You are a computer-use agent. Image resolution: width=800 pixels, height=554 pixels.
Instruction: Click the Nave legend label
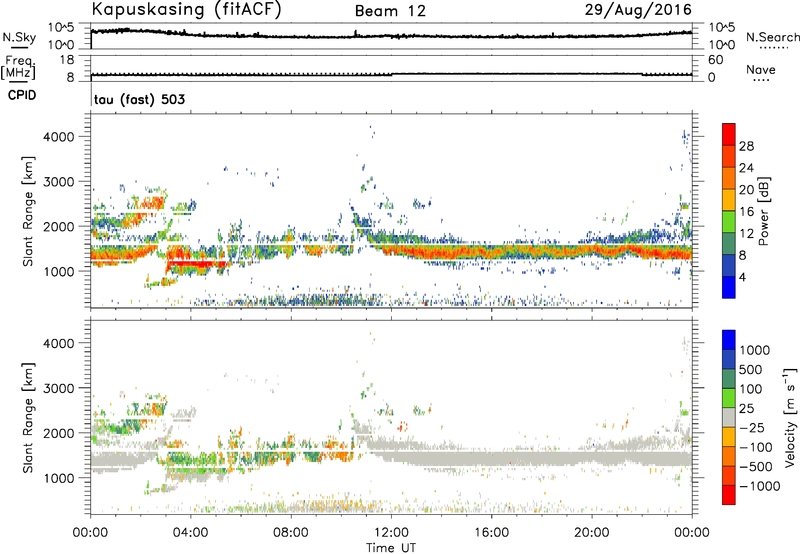[x=761, y=70]
